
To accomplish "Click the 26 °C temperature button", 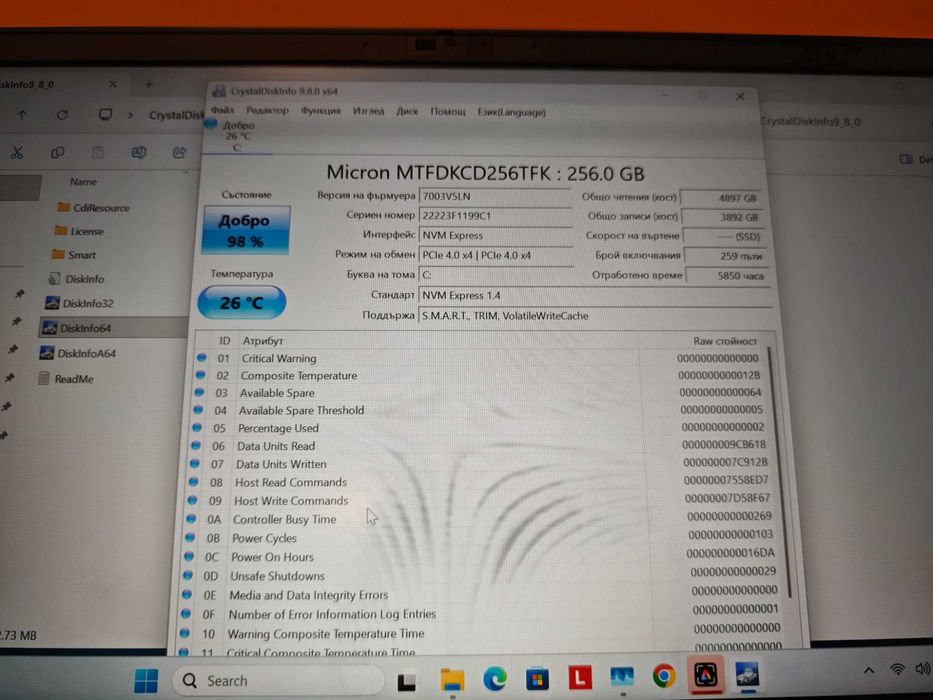I will pos(242,302).
